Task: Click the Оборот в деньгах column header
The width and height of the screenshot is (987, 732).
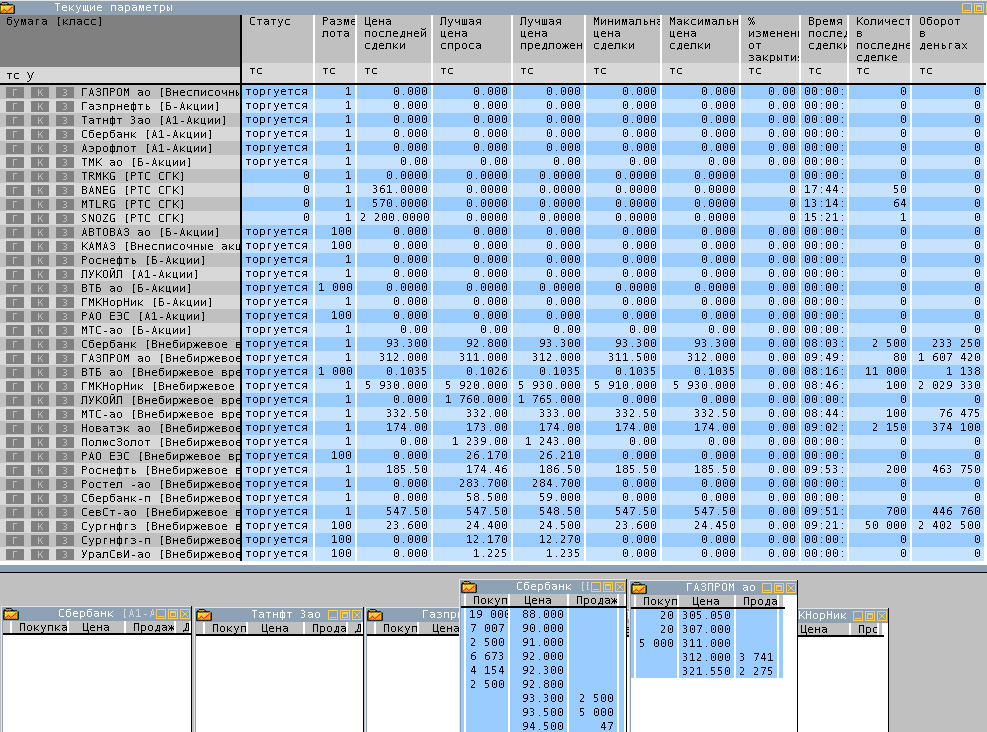Action: coord(949,39)
